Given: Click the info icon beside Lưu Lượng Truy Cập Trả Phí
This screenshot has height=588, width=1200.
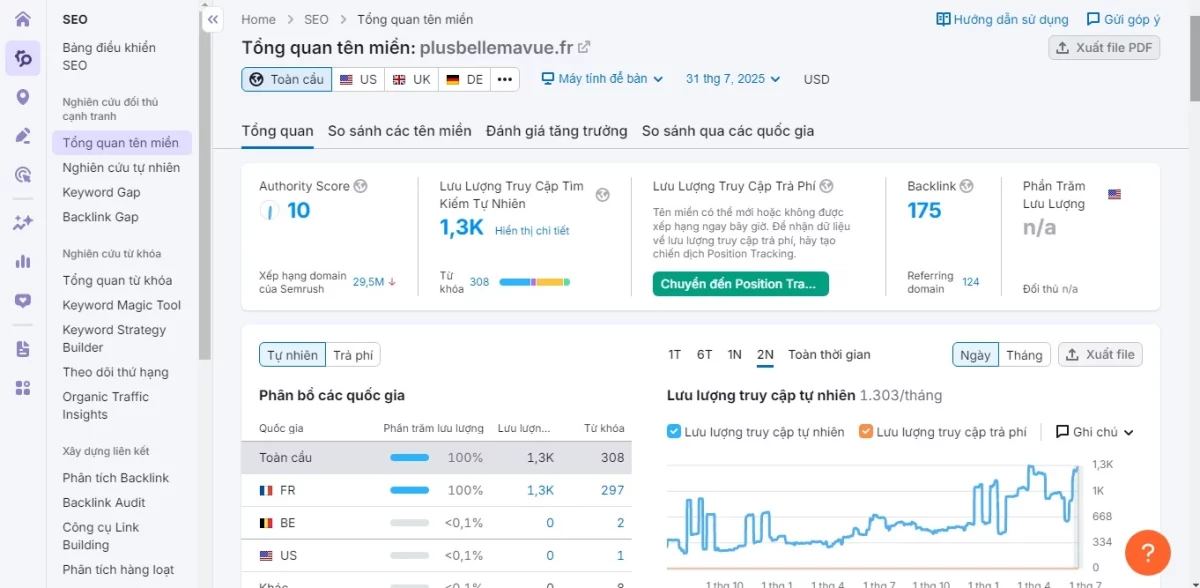Looking at the screenshot, I should [x=827, y=186].
